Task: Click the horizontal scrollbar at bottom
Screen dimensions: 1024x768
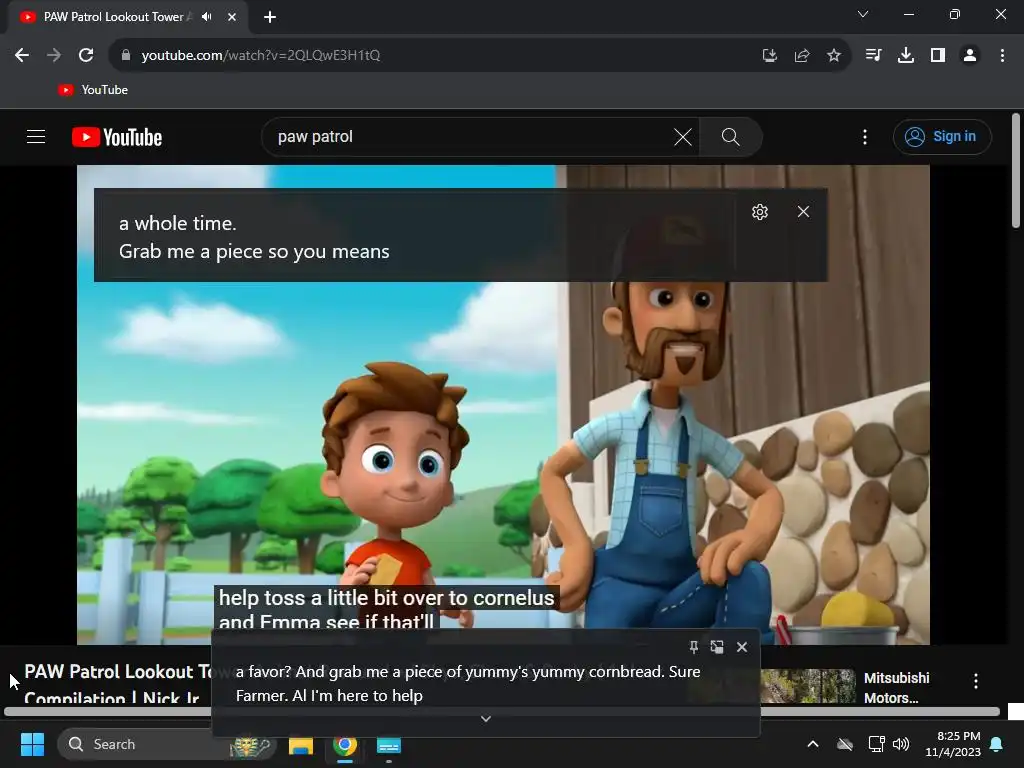Action: [502, 712]
